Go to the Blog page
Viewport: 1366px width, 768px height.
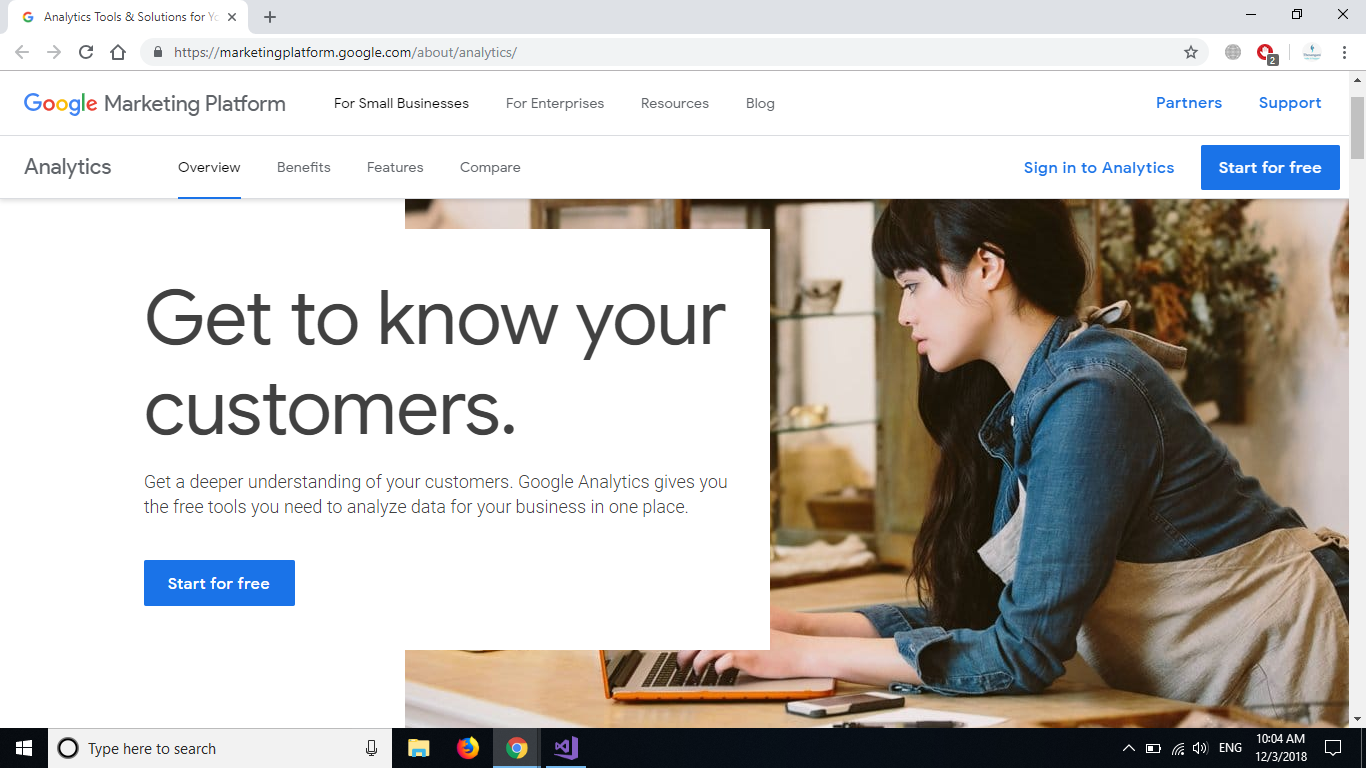[760, 103]
